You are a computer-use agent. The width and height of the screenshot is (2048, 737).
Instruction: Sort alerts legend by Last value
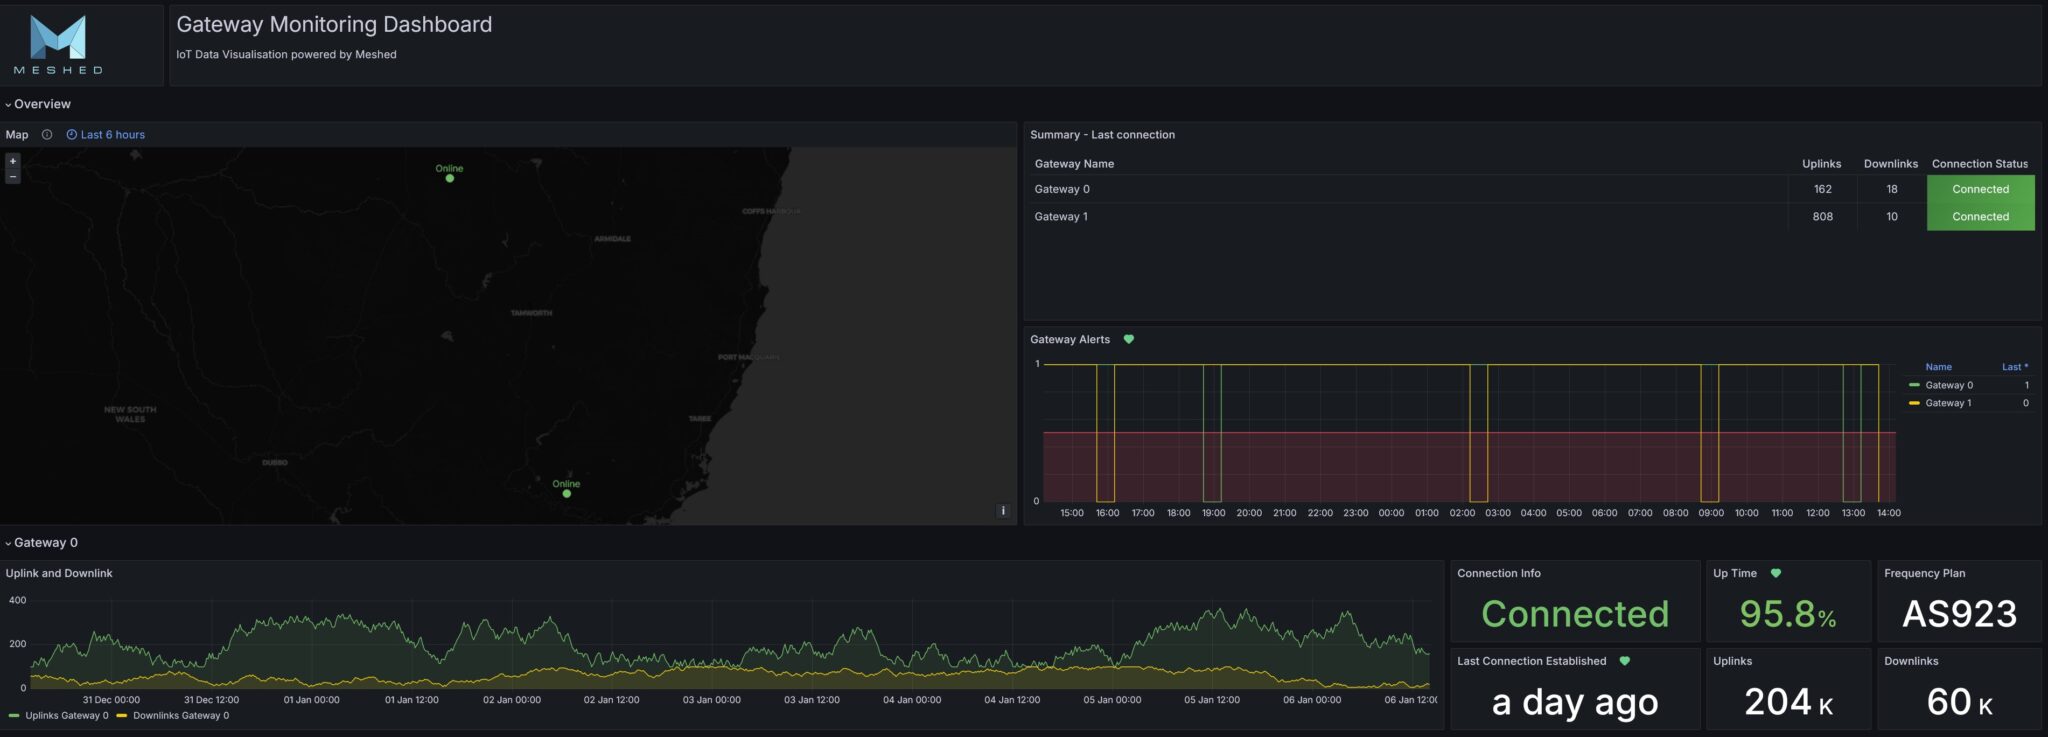pyautogui.click(x=2014, y=367)
